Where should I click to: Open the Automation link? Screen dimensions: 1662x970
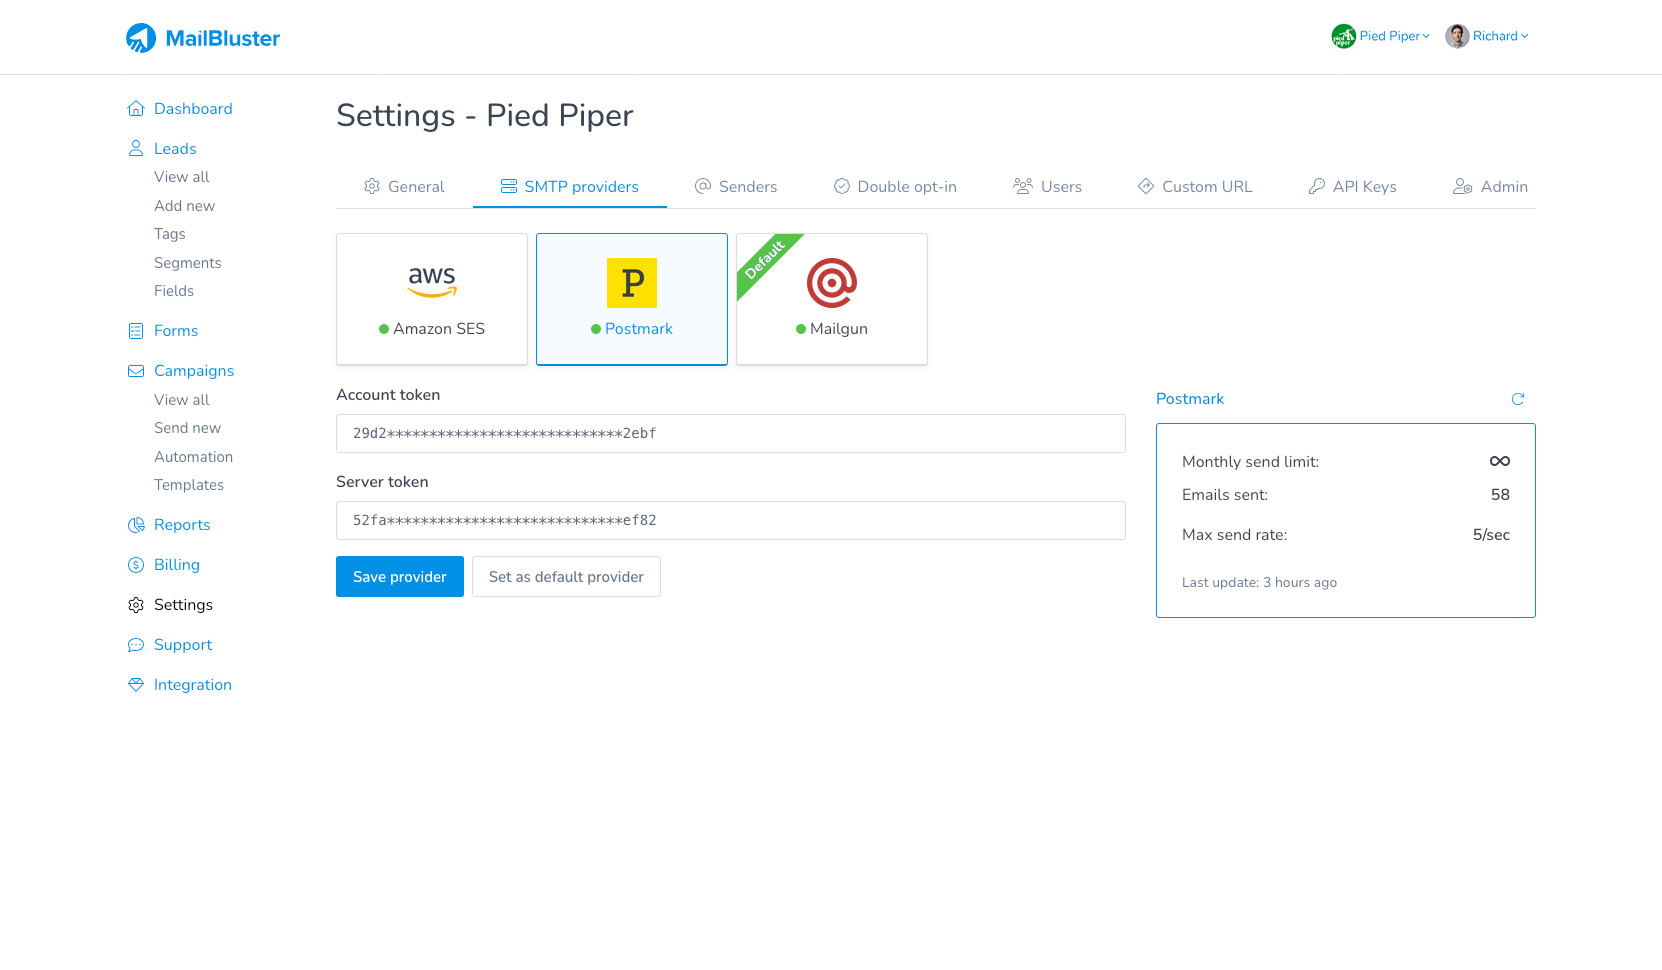(x=193, y=457)
